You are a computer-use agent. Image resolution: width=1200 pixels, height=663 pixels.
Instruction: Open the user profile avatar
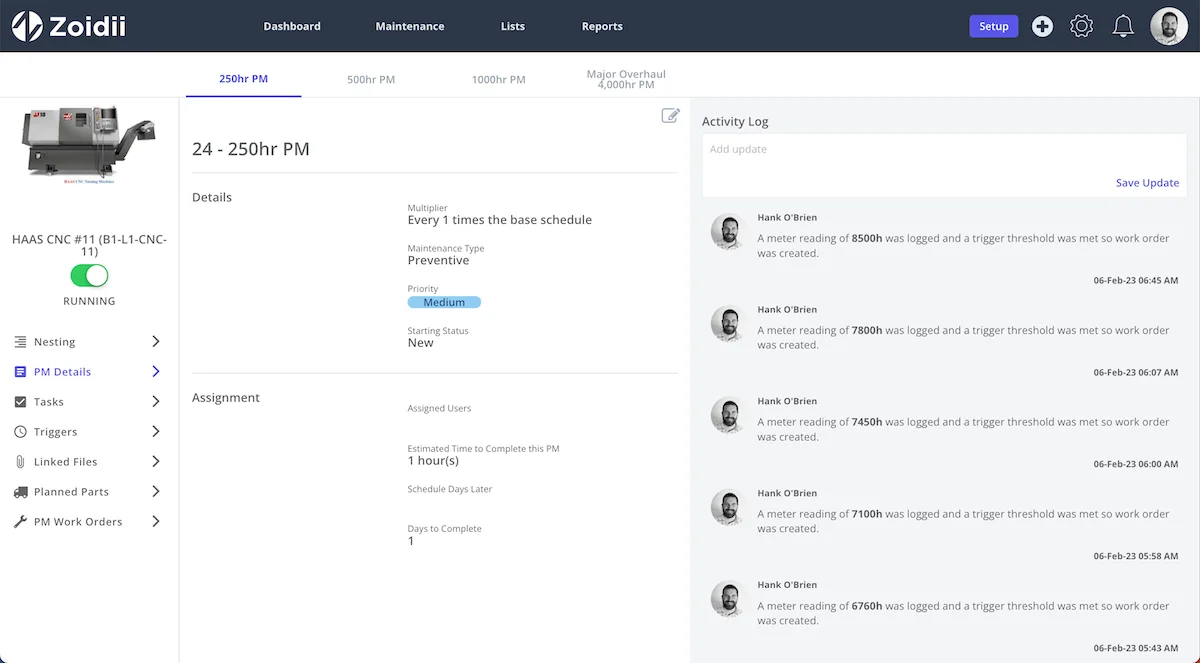click(1169, 27)
